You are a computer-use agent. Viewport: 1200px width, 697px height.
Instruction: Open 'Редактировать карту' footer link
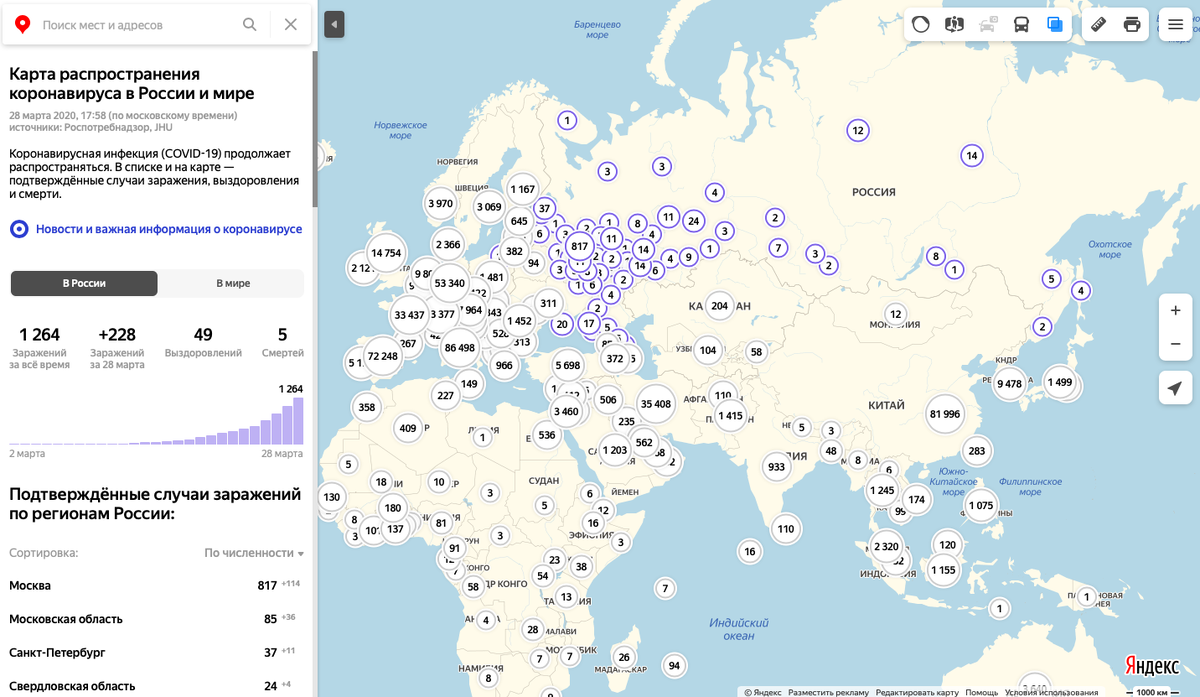[917, 692]
